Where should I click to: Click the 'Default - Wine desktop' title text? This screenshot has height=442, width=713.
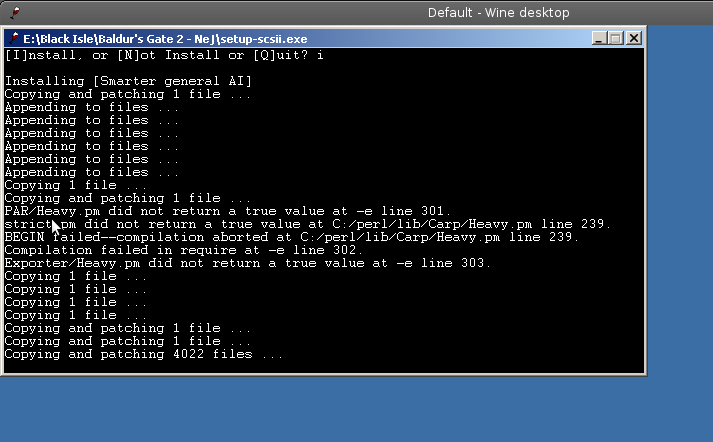point(498,13)
